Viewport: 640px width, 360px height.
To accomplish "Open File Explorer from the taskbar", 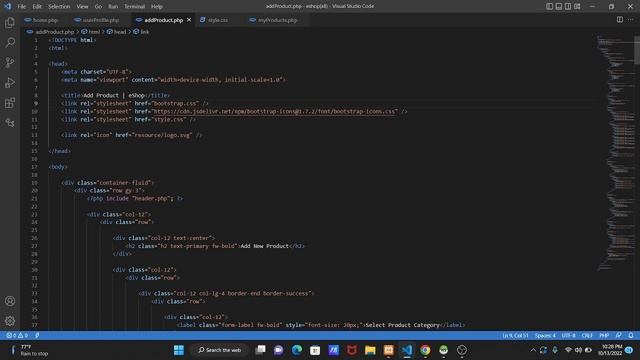I will pyautogui.click(x=370, y=350).
